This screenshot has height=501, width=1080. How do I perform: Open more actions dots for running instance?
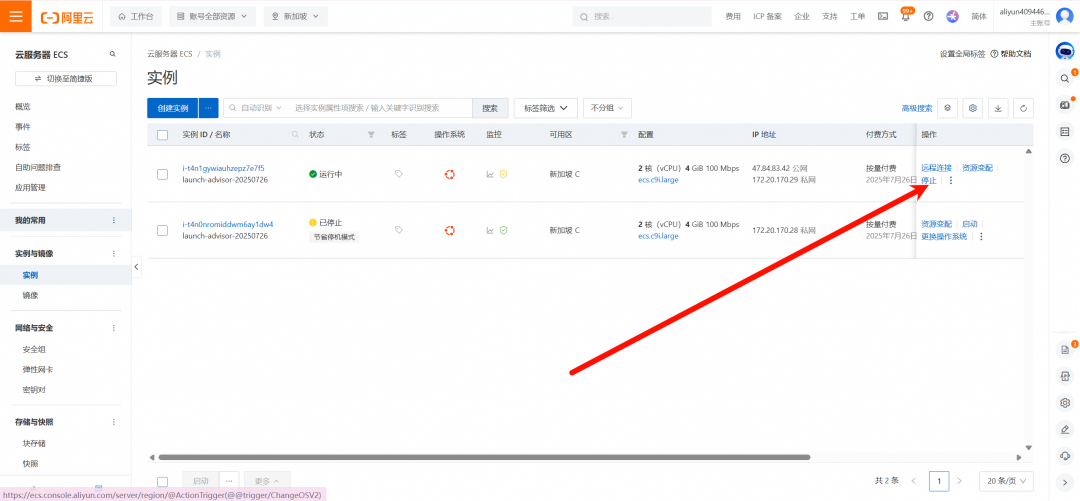pyautogui.click(x=951, y=181)
